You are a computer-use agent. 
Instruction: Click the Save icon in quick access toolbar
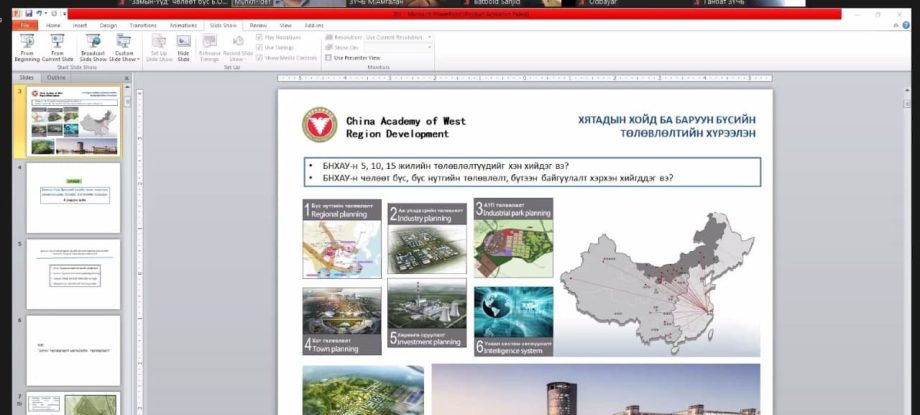coord(26,14)
